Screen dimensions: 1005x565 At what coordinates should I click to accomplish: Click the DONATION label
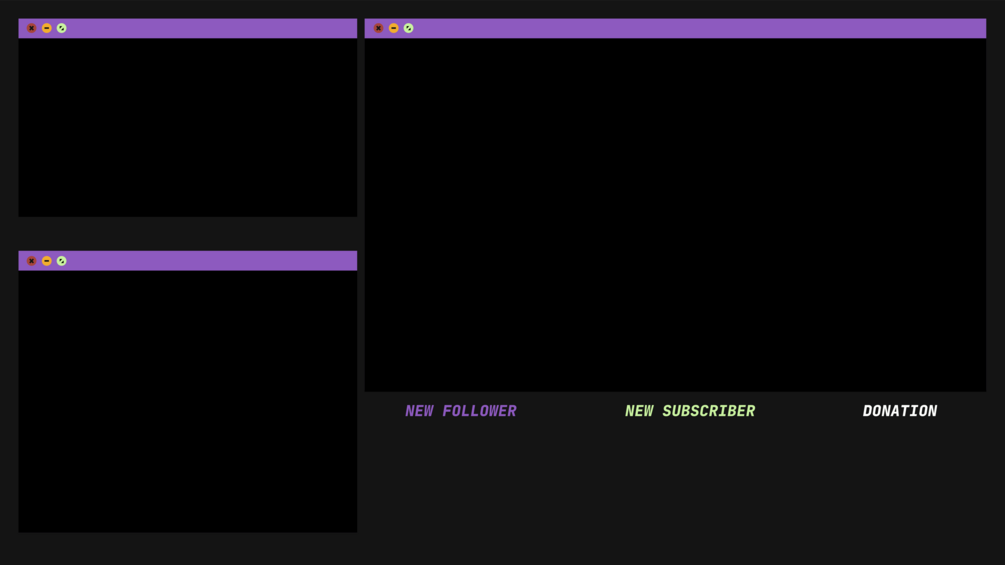pyautogui.click(x=900, y=411)
